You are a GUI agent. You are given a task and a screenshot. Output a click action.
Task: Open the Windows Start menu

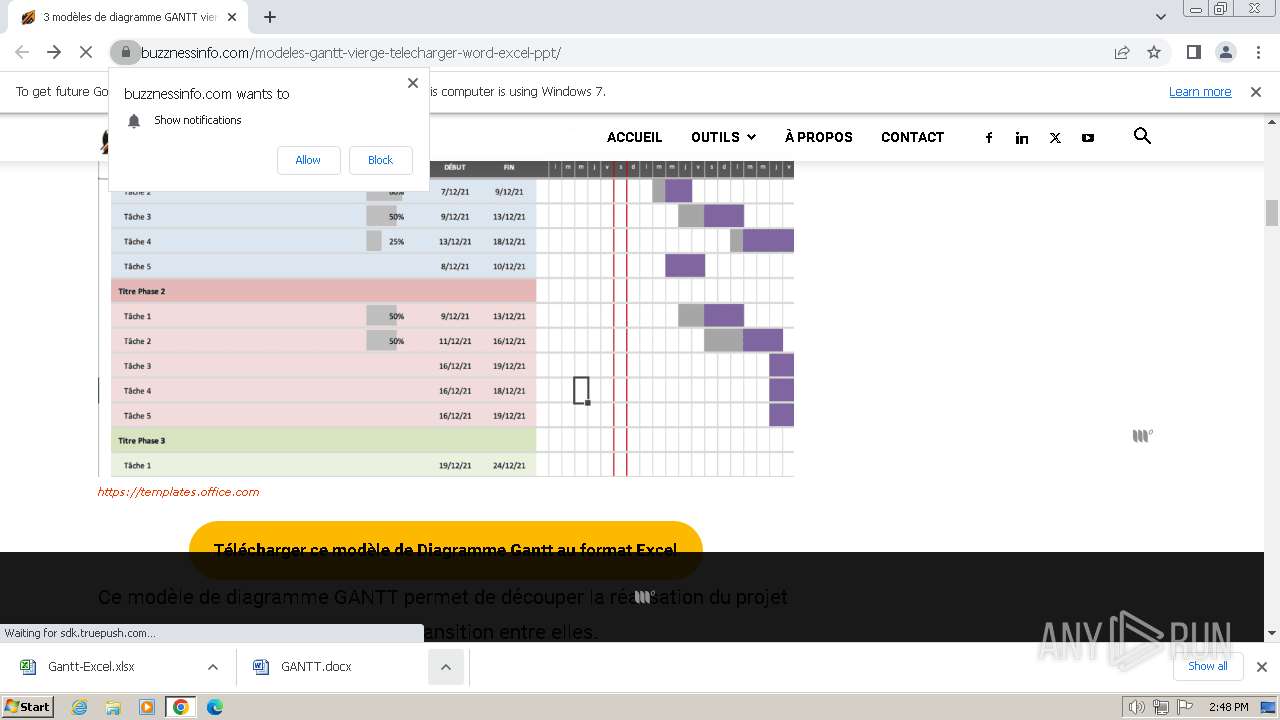pyautogui.click(x=27, y=706)
